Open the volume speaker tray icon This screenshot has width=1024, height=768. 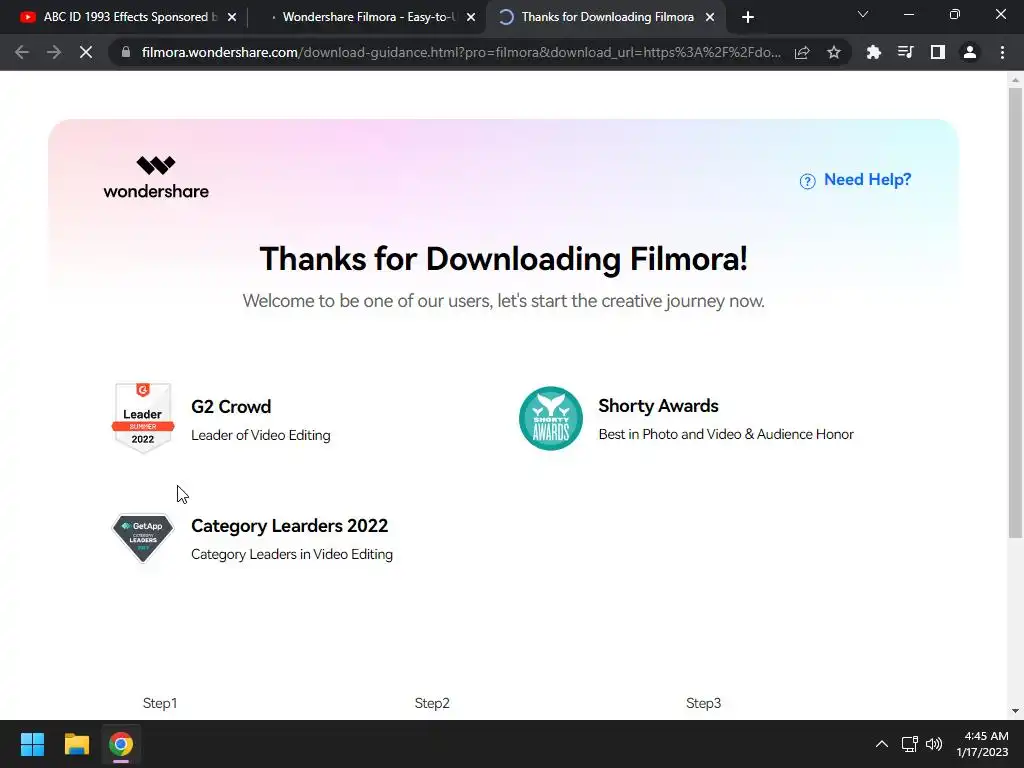(x=934, y=744)
